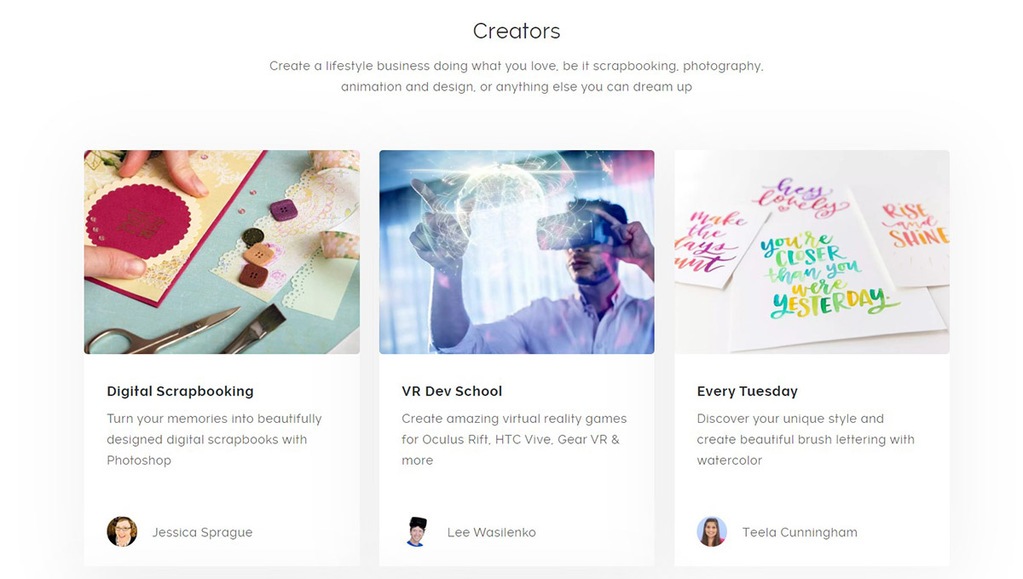Click the Teela Cunningham author name

pos(800,532)
